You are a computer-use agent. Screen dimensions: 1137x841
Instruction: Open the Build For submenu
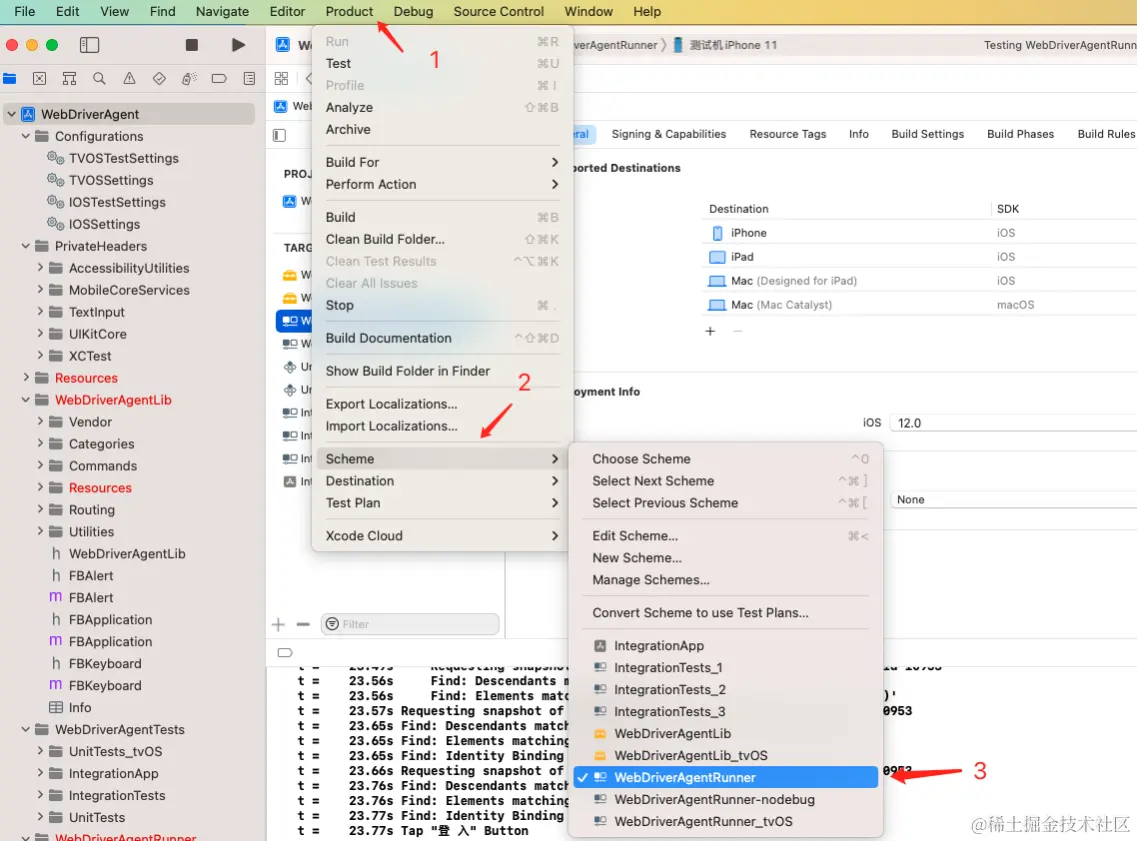(442, 162)
